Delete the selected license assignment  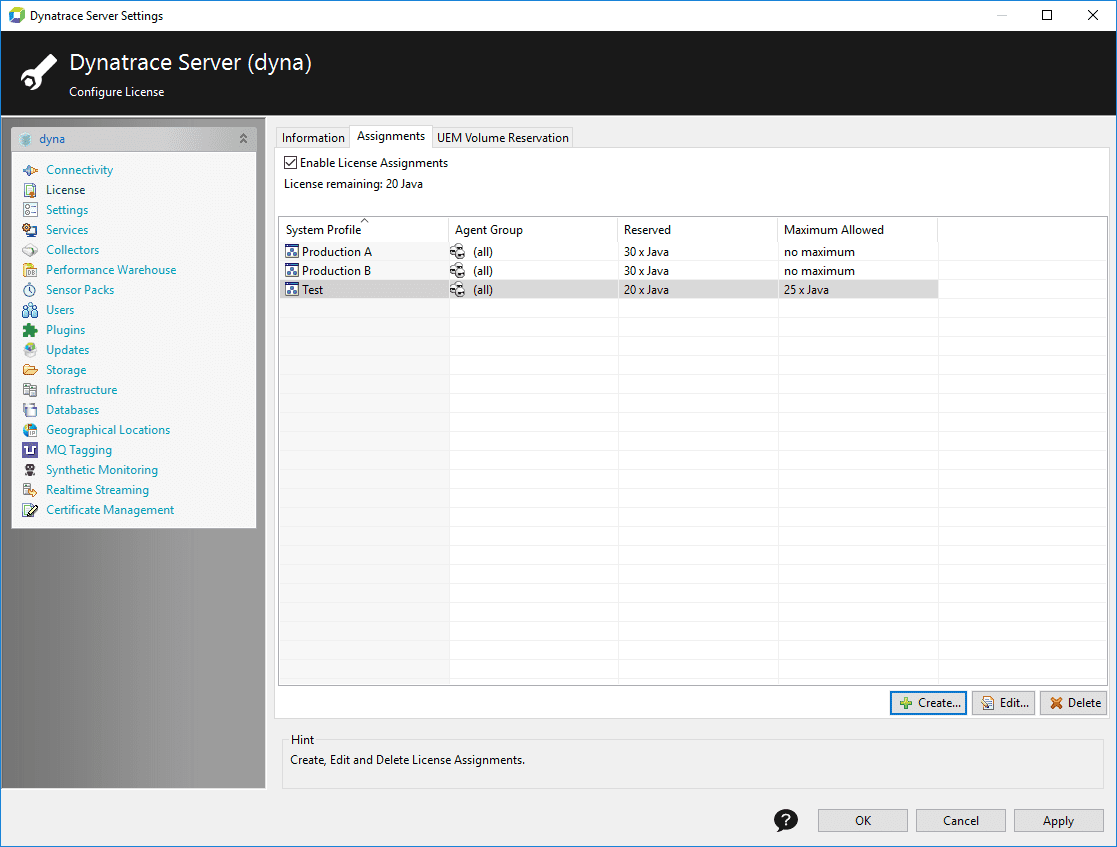point(1074,703)
